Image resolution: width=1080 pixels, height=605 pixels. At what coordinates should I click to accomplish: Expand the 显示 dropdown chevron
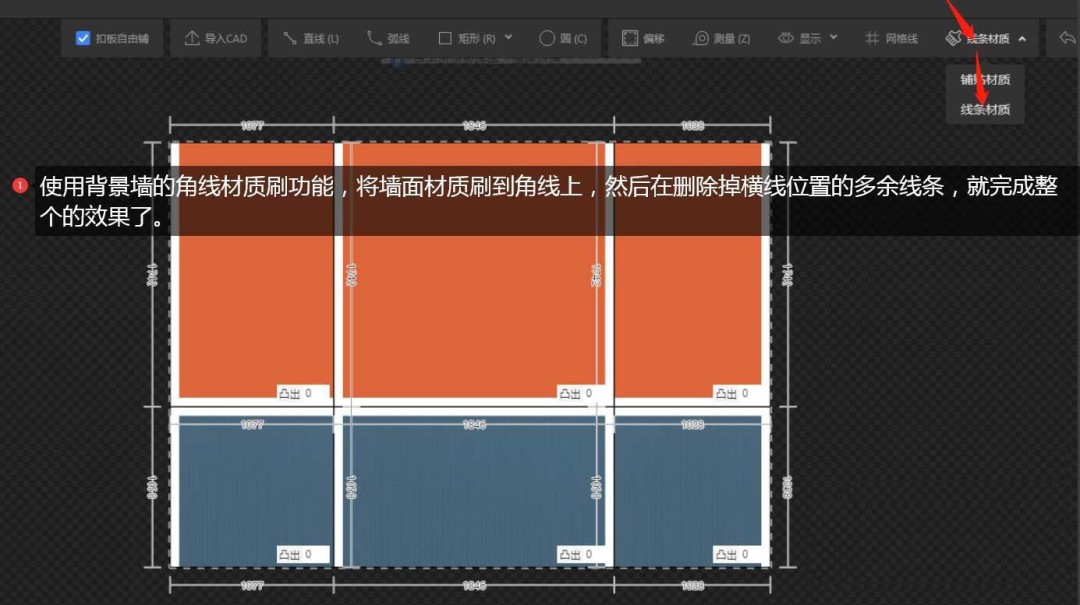coord(834,38)
